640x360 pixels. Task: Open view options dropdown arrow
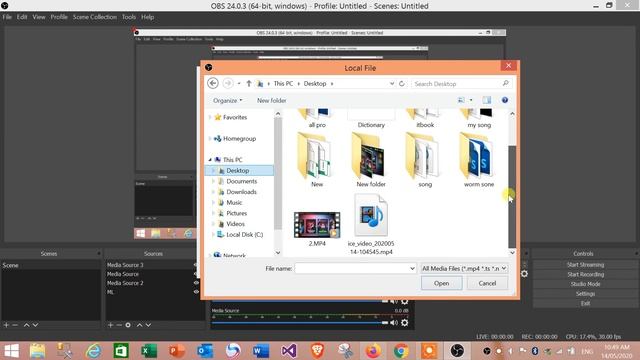471,100
